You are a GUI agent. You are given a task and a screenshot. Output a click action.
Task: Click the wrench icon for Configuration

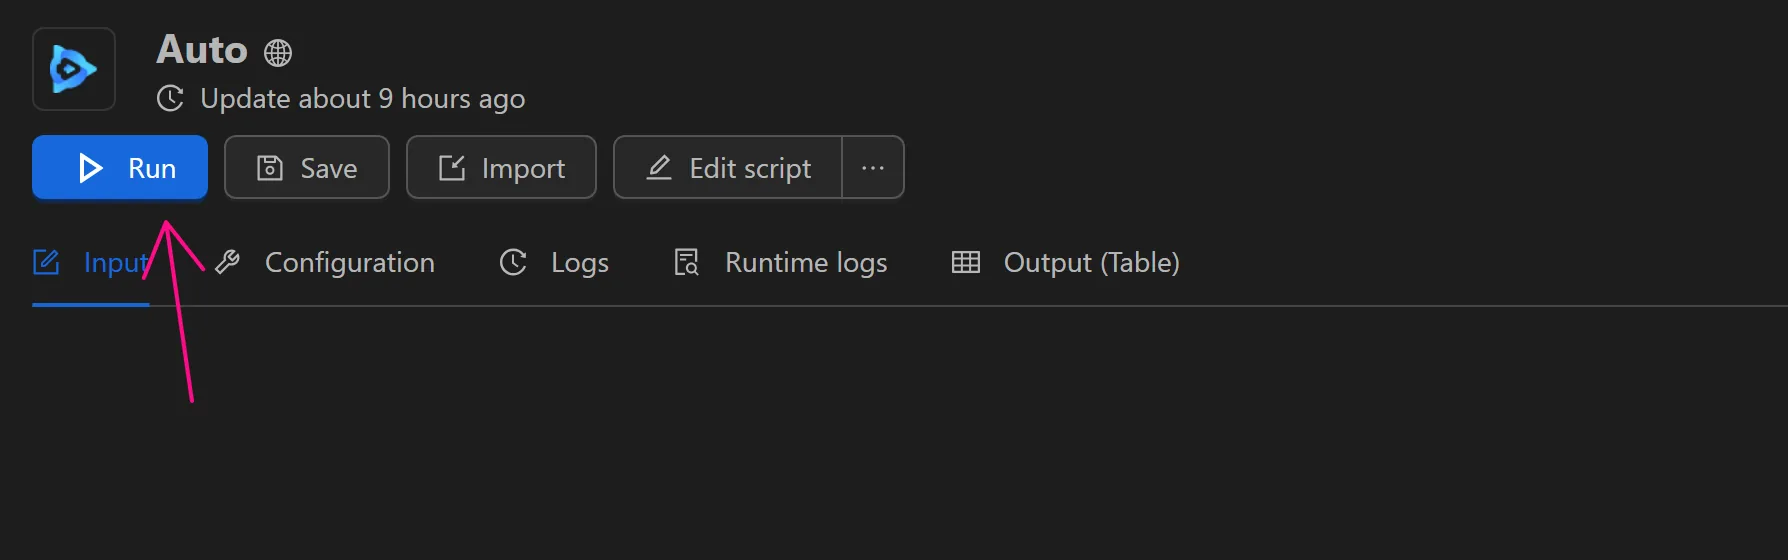pos(228,263)
